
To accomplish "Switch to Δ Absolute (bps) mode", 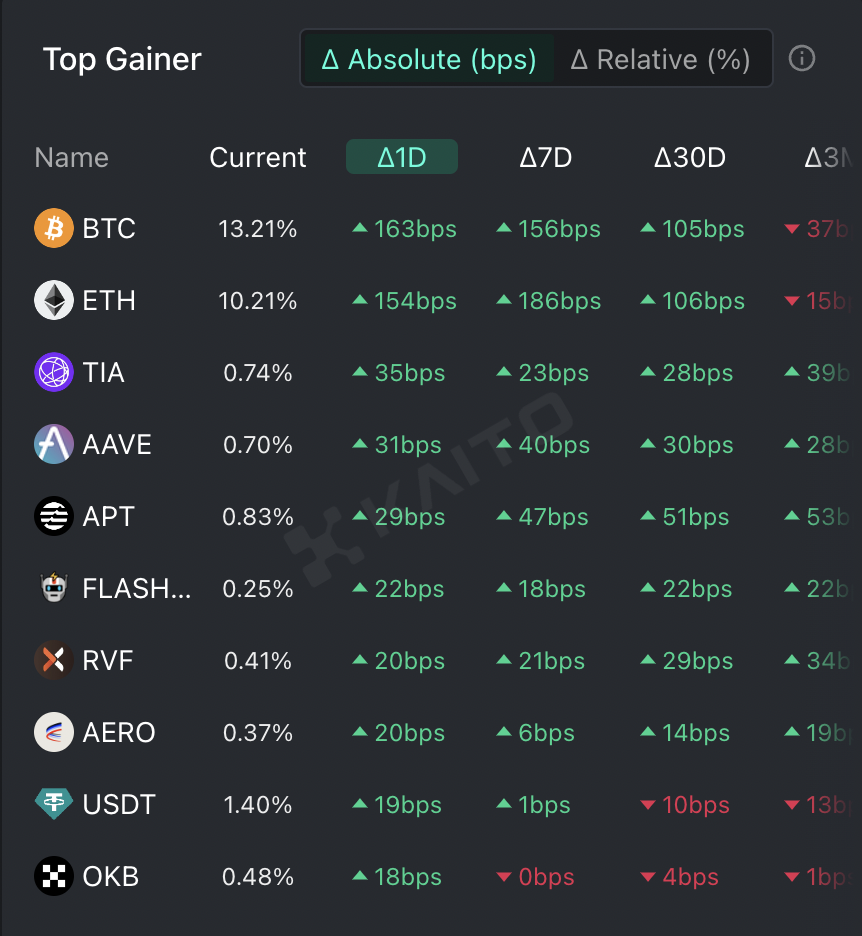I will (429, 60).
